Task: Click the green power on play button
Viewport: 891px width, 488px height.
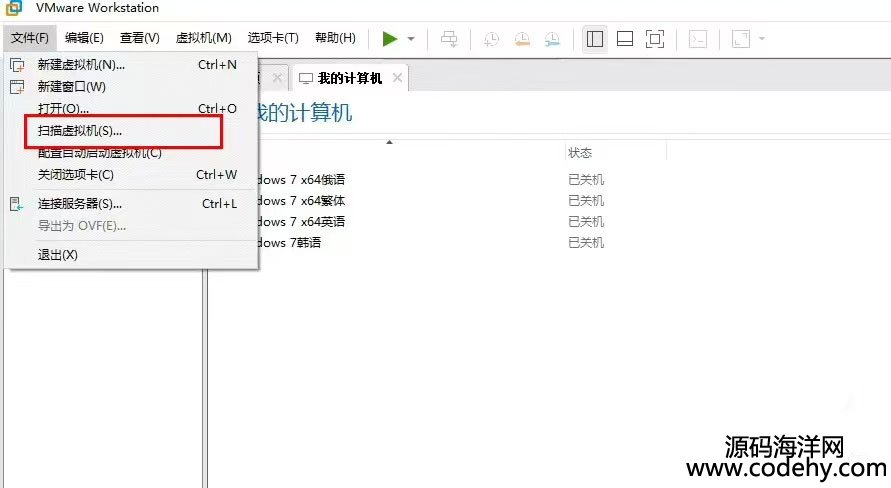Action: (389, 39)
